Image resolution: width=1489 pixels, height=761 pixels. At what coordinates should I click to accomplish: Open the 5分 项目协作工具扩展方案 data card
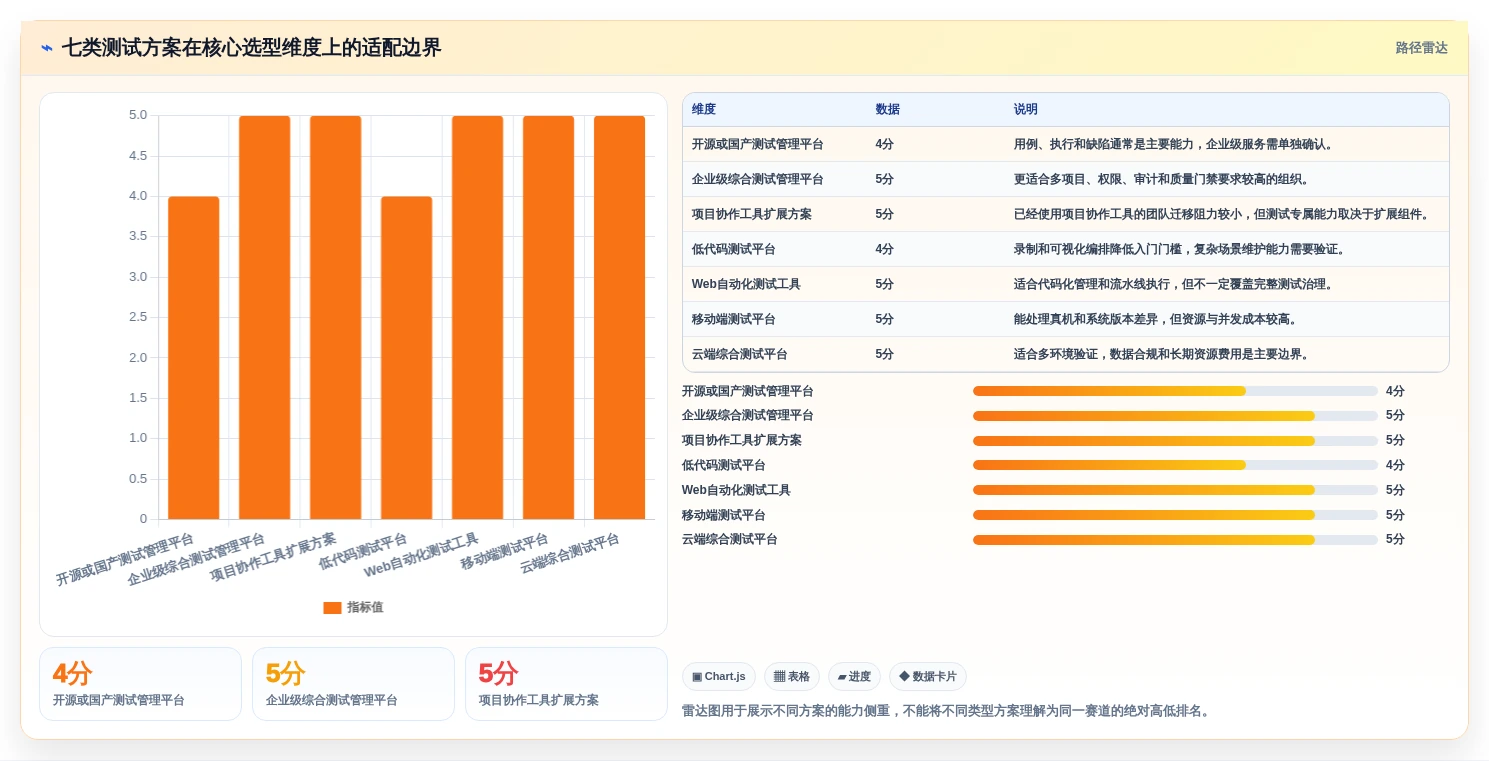coord(566,684)
